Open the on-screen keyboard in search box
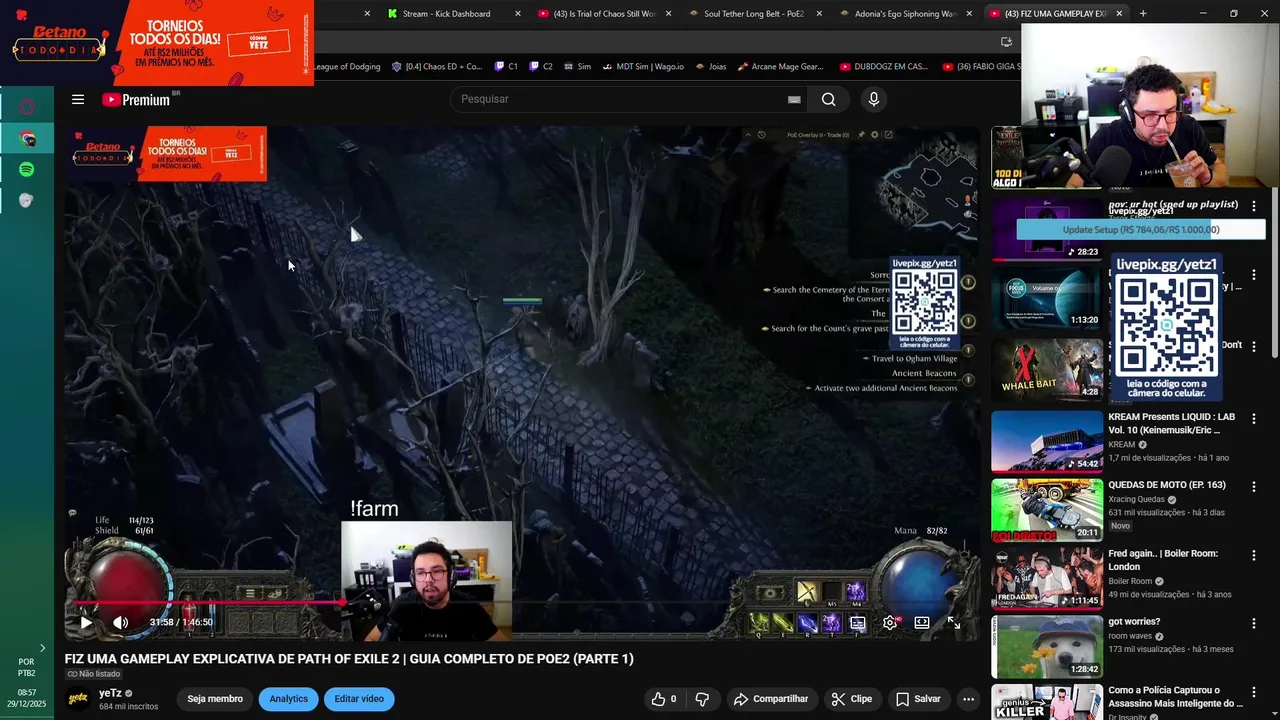 coord(794,99)
